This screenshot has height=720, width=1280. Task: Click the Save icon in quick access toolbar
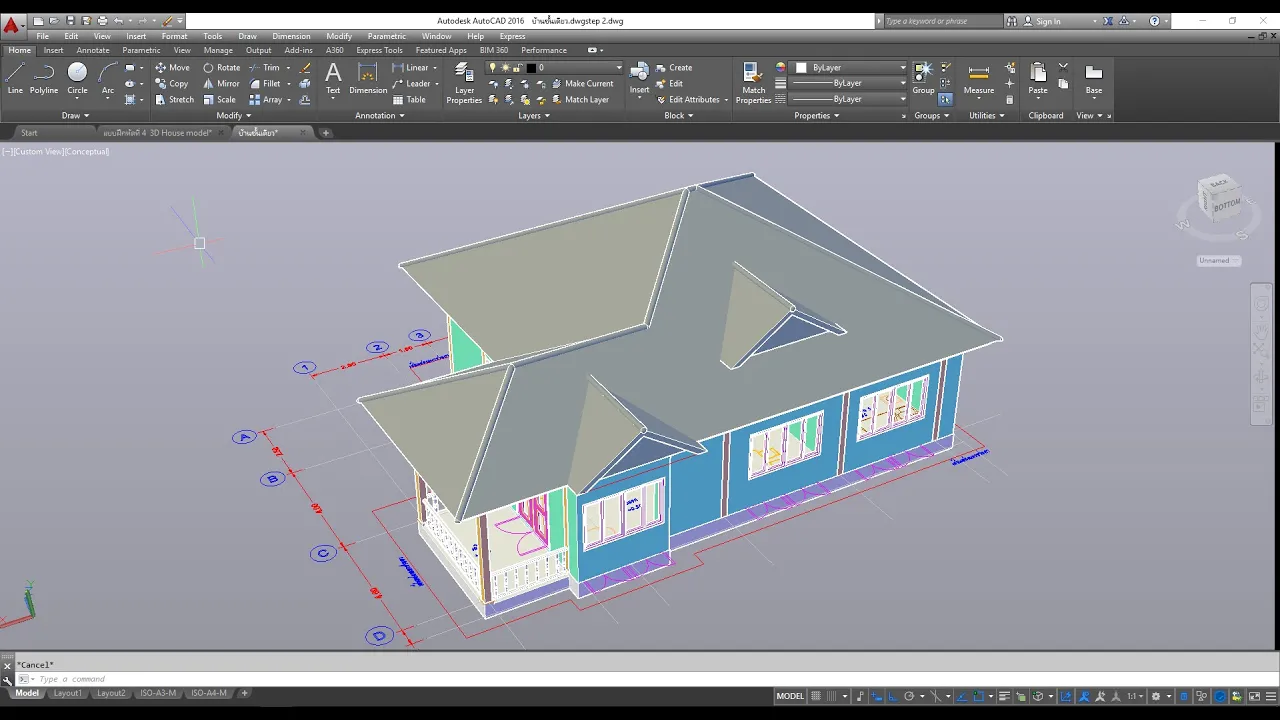click(x=70, y=21)
